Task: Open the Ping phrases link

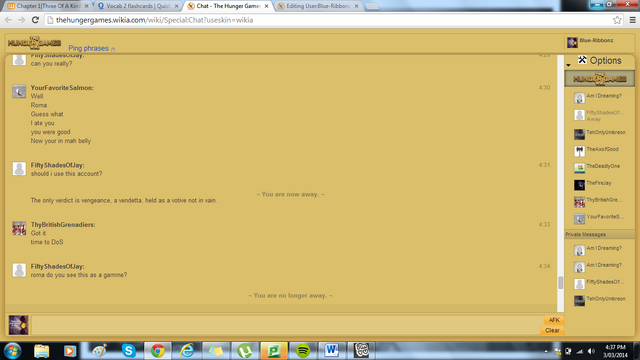Action: 89,48
